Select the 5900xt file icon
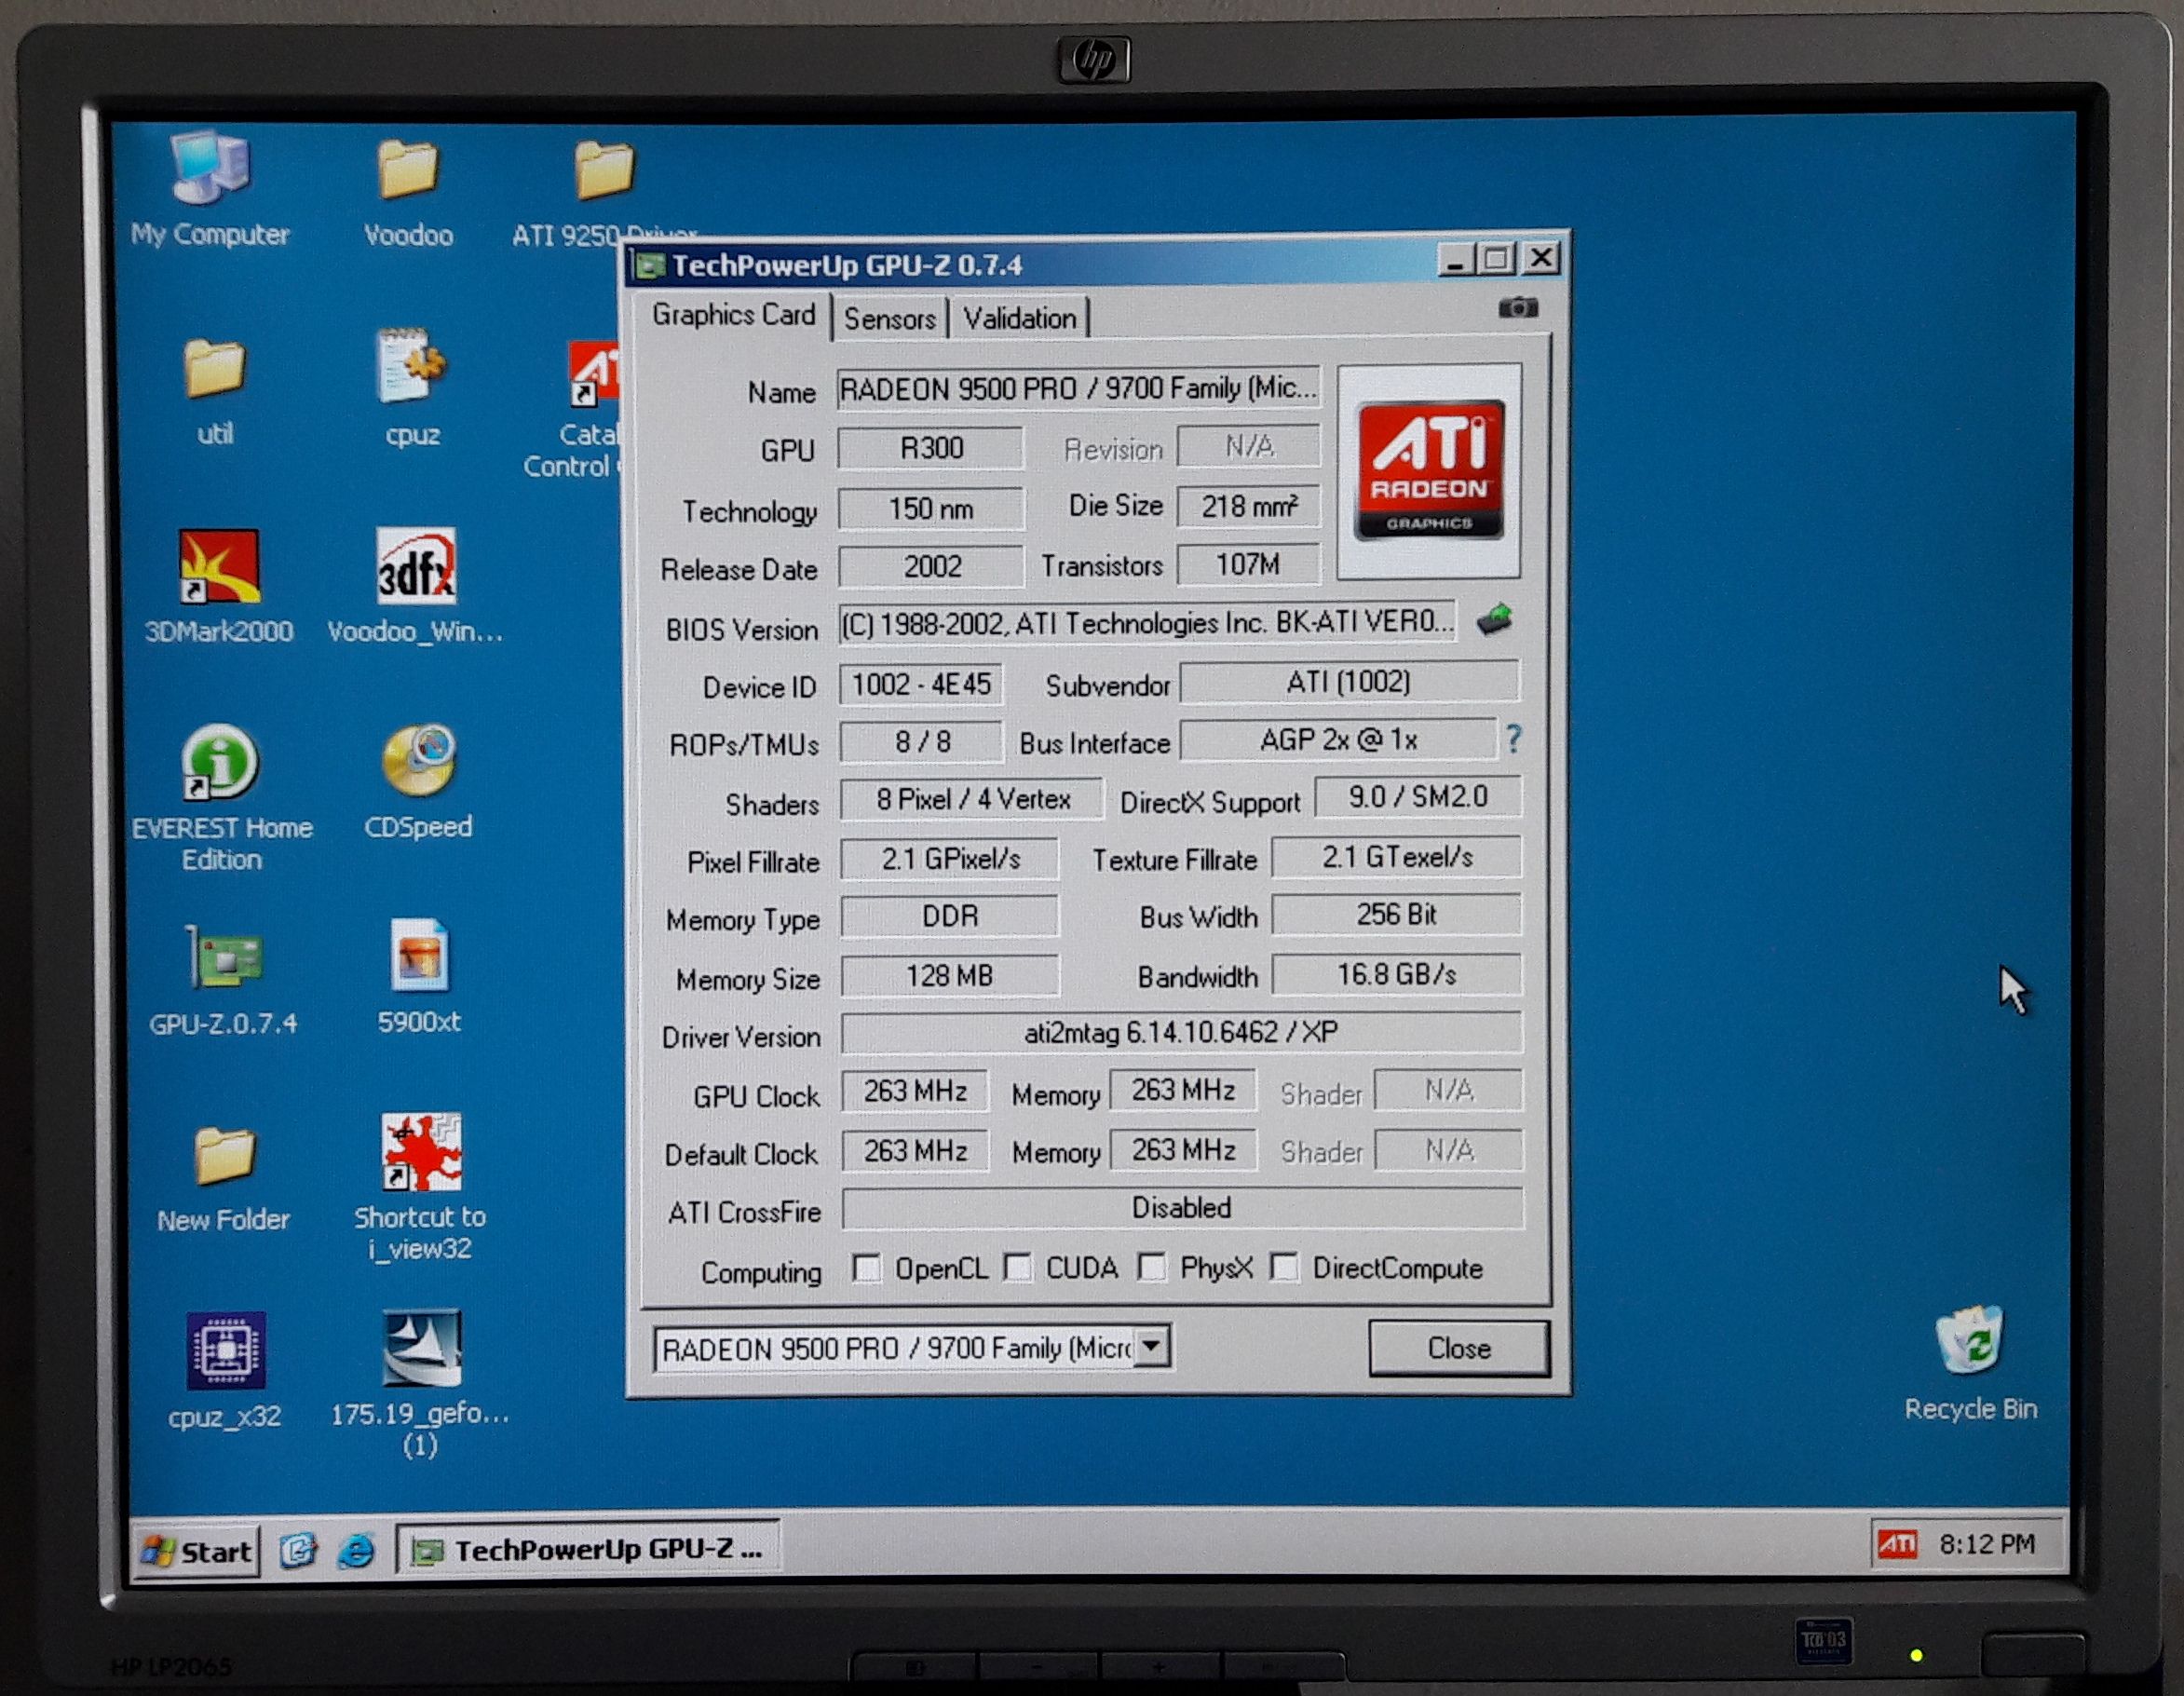Image resolution: width=2184 pixels, height=1696 pixels. pyautogui.click(x=419, y=955)
